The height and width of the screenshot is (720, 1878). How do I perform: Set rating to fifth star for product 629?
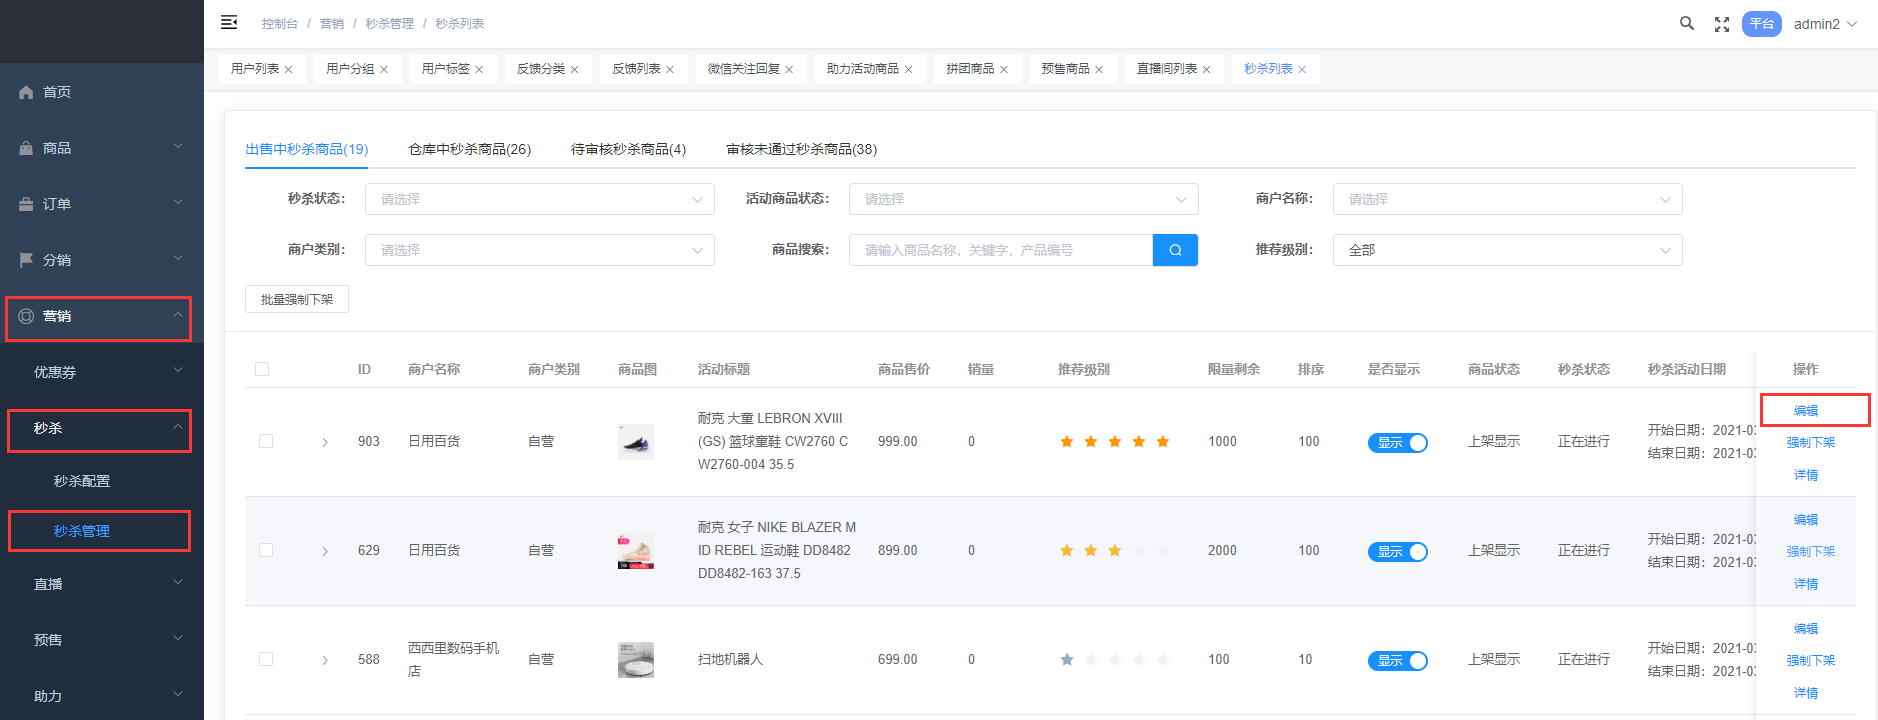click(1163, 551)
